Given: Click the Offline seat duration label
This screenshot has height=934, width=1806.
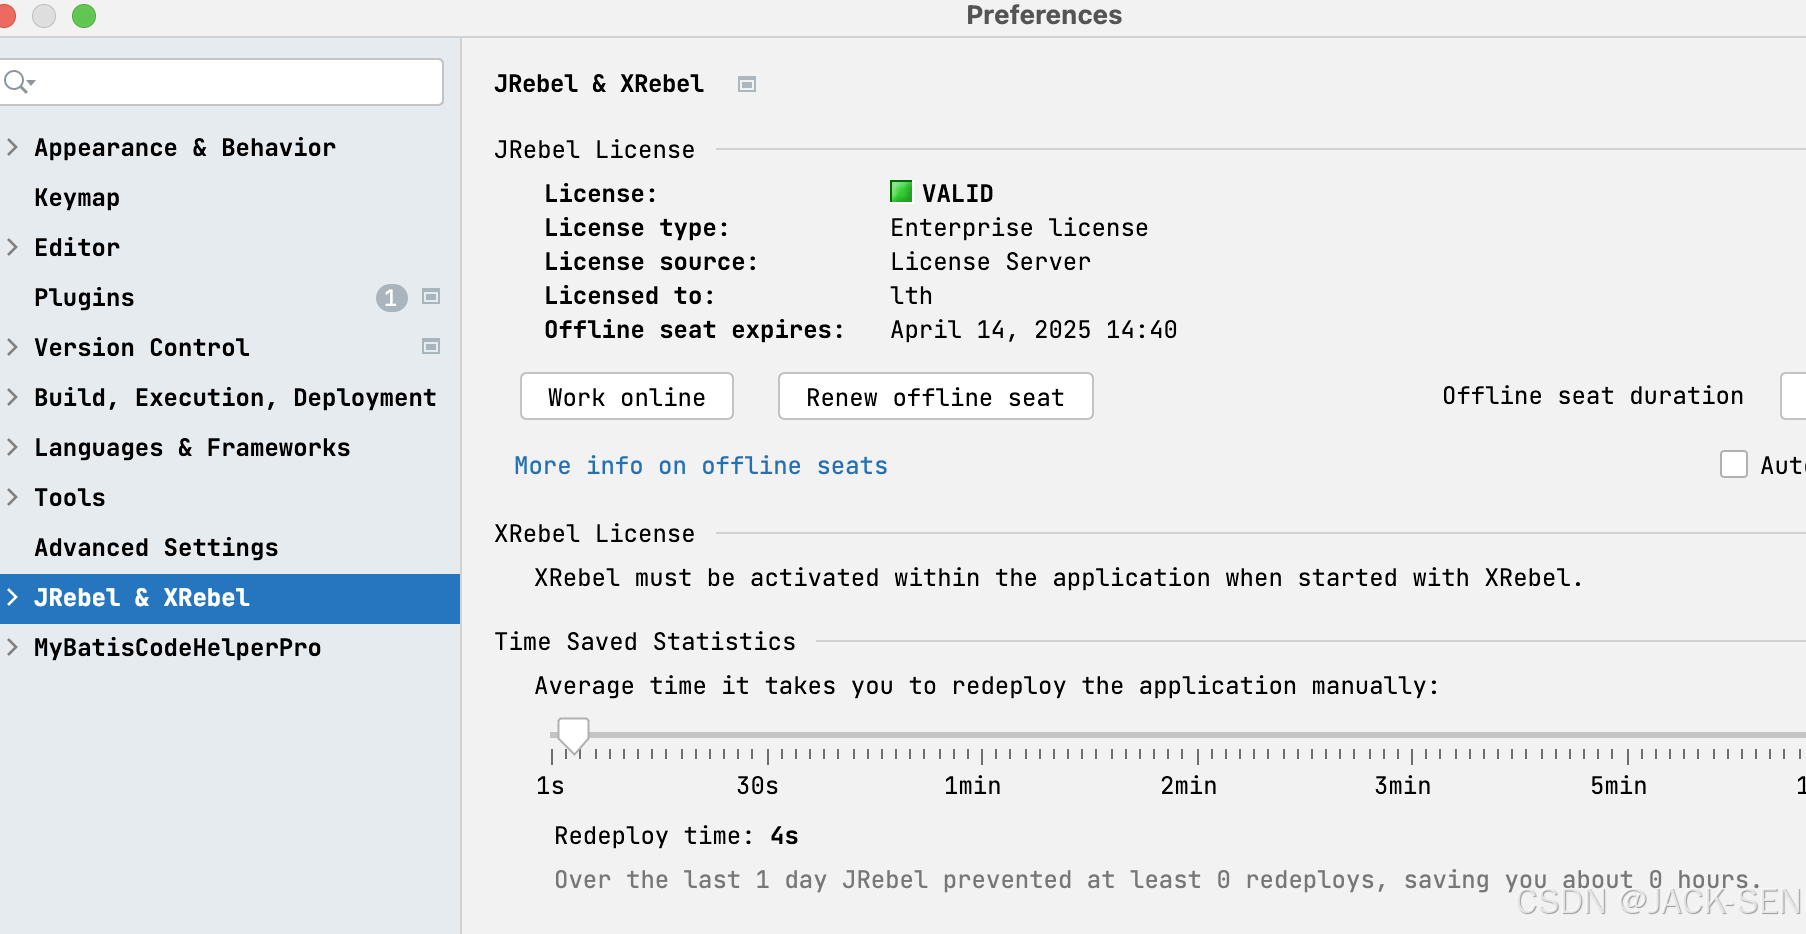Looking at the screenshot, I should tap(1593, 396).
